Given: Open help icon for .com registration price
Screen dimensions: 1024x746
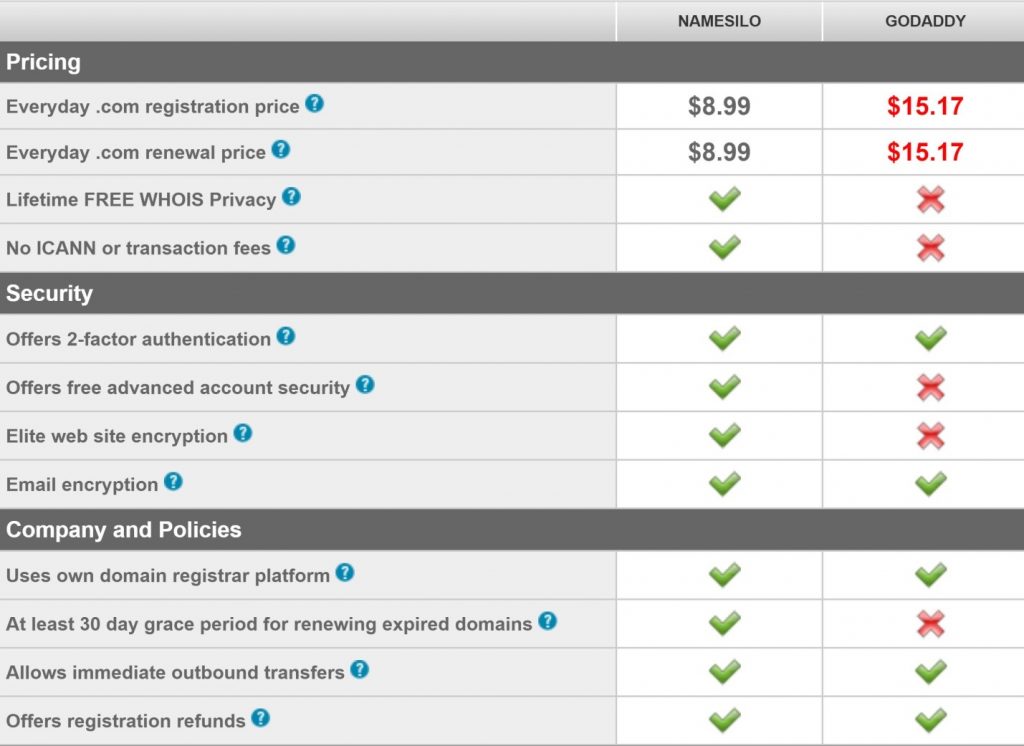Looking at the screenshot, I should (314, 103).
